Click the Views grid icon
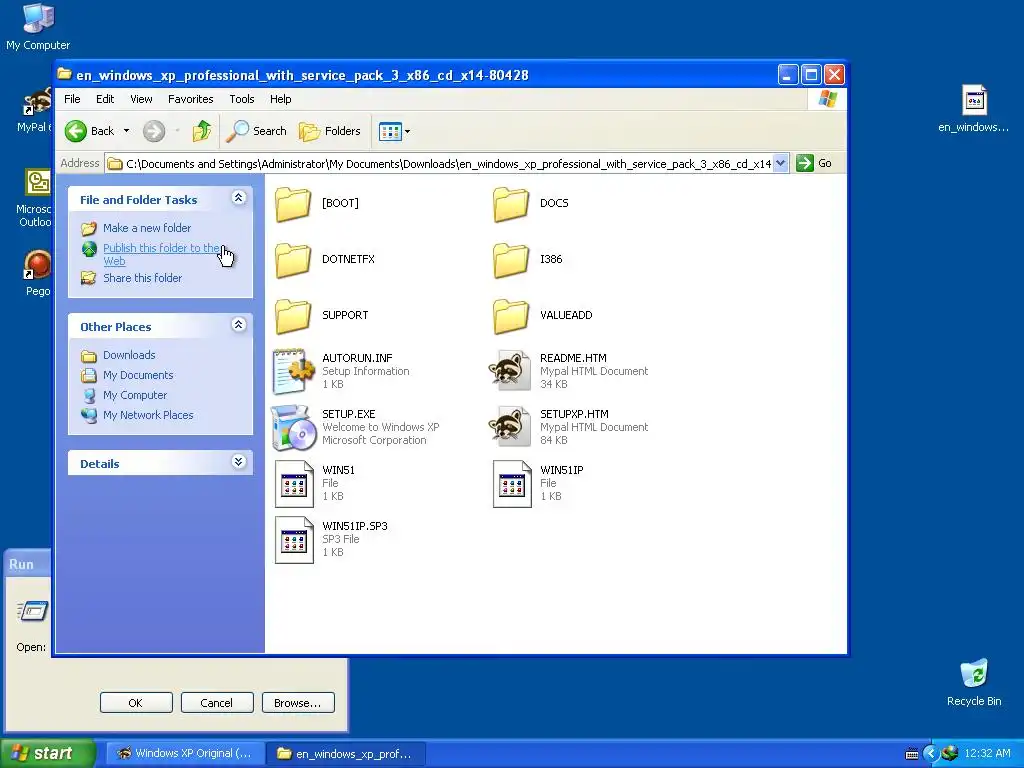The height and width of the screenshot is (768, 1024). click(390, 131)
